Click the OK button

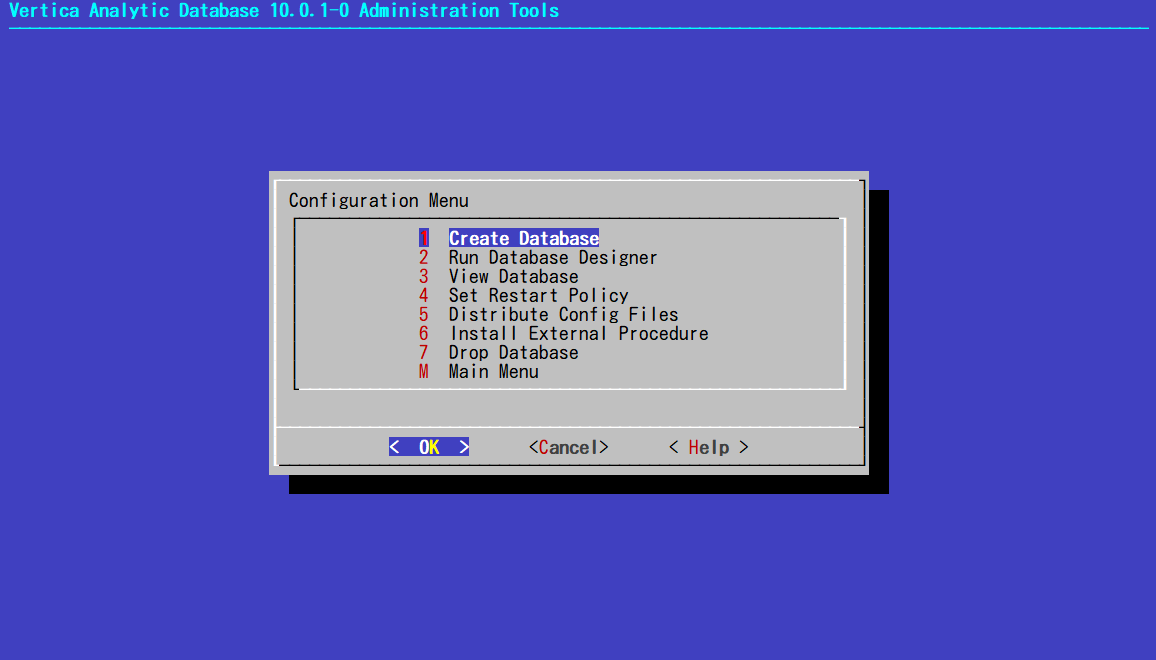429,447
